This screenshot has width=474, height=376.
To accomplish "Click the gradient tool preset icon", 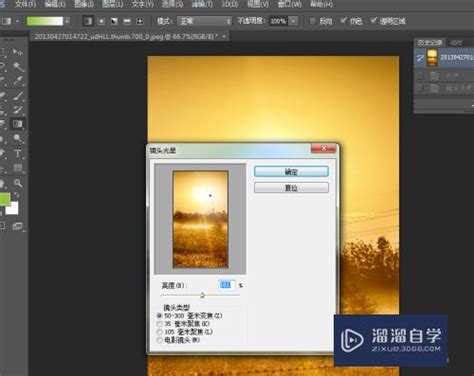I will click(x=7, y=21).
